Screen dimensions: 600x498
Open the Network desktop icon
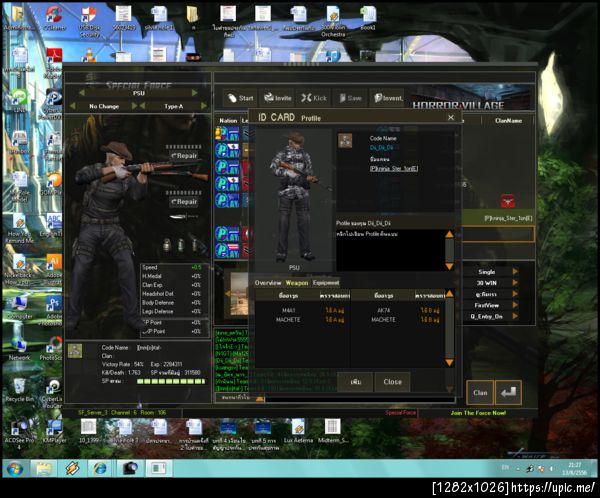[19, 348]
